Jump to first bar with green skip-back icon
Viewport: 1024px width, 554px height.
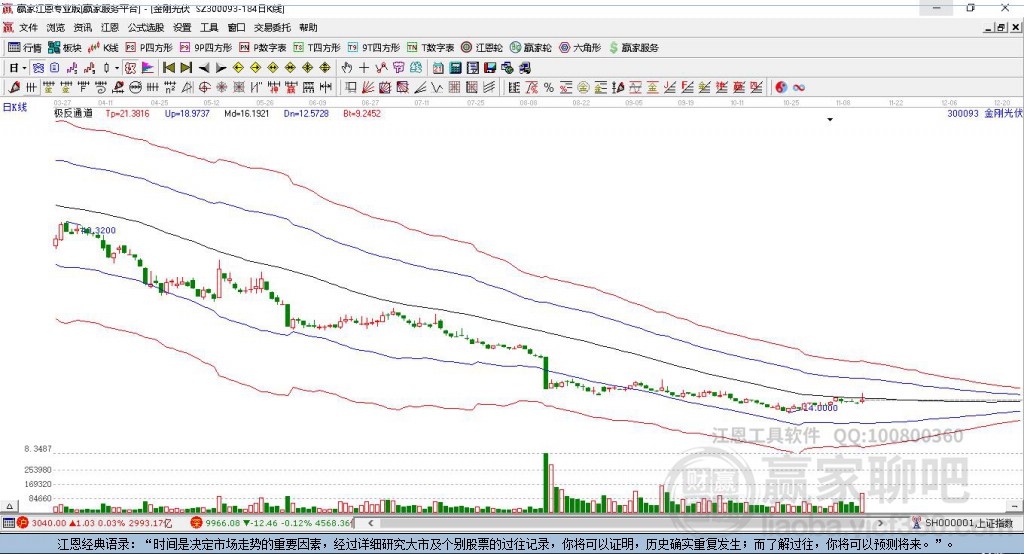pyautogui.click(x=169, y=68)
